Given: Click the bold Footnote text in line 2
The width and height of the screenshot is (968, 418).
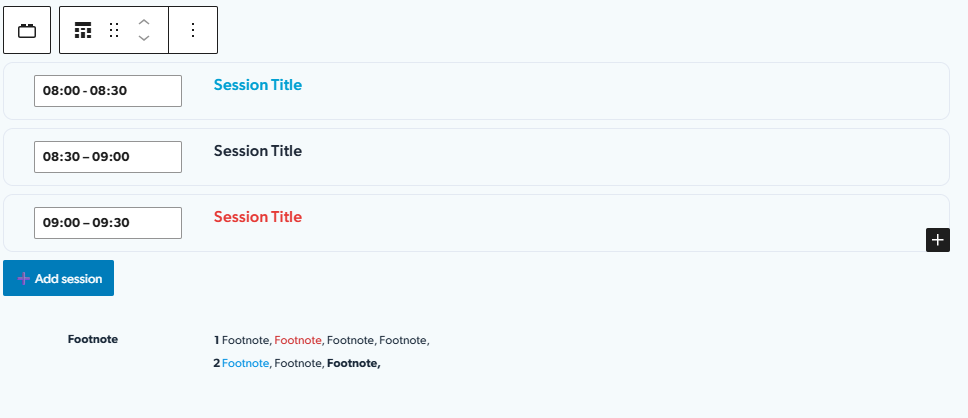Looking at the screenshot, I should 352,363.
